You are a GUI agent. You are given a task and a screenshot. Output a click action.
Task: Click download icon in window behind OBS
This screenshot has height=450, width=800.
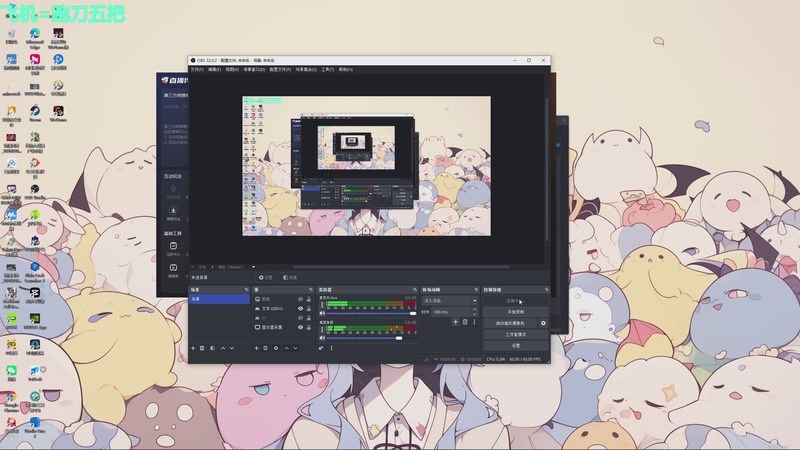[173, 210]
